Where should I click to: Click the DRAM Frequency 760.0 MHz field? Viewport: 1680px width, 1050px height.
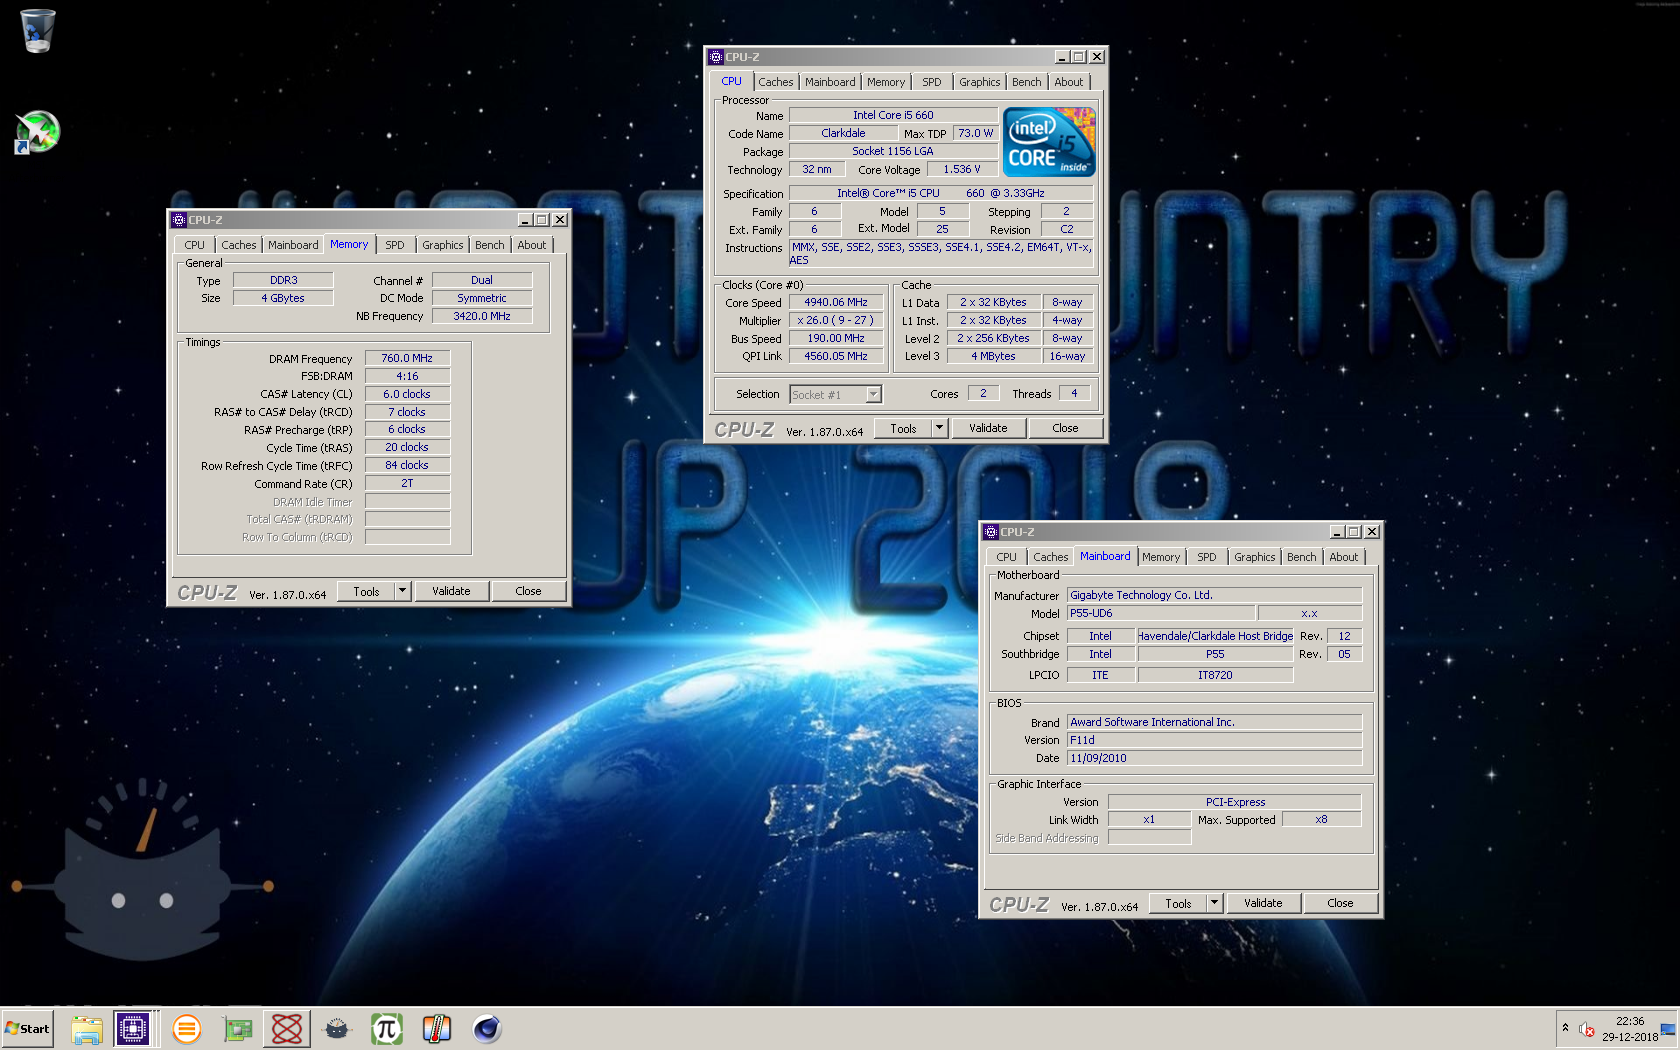click(407, 358)
